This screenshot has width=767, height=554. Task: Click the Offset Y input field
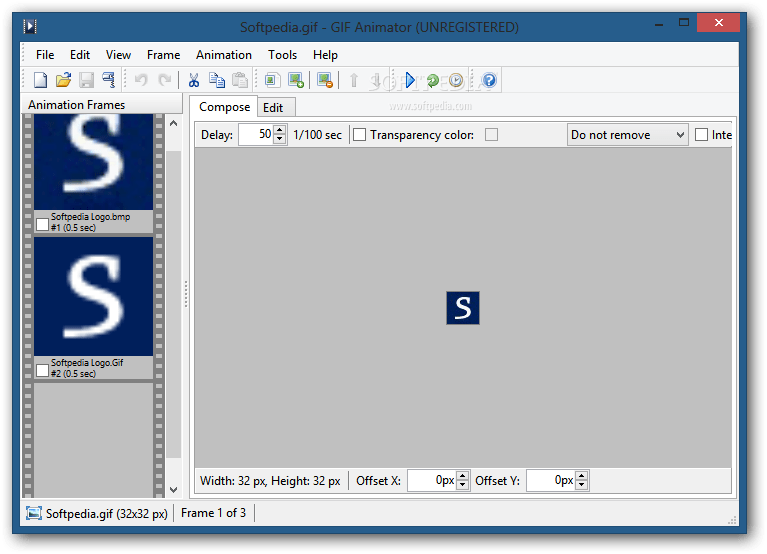[551, 480]
